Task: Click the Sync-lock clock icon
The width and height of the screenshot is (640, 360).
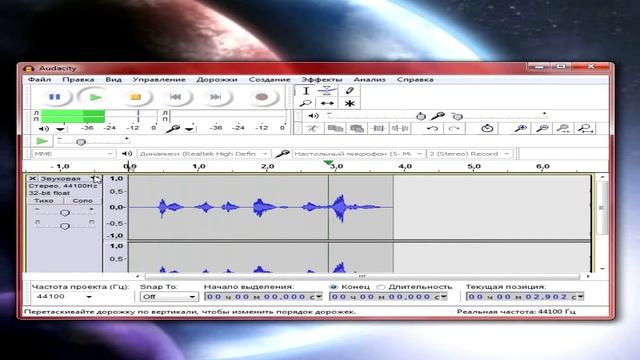Action: [x=487, y=129]
